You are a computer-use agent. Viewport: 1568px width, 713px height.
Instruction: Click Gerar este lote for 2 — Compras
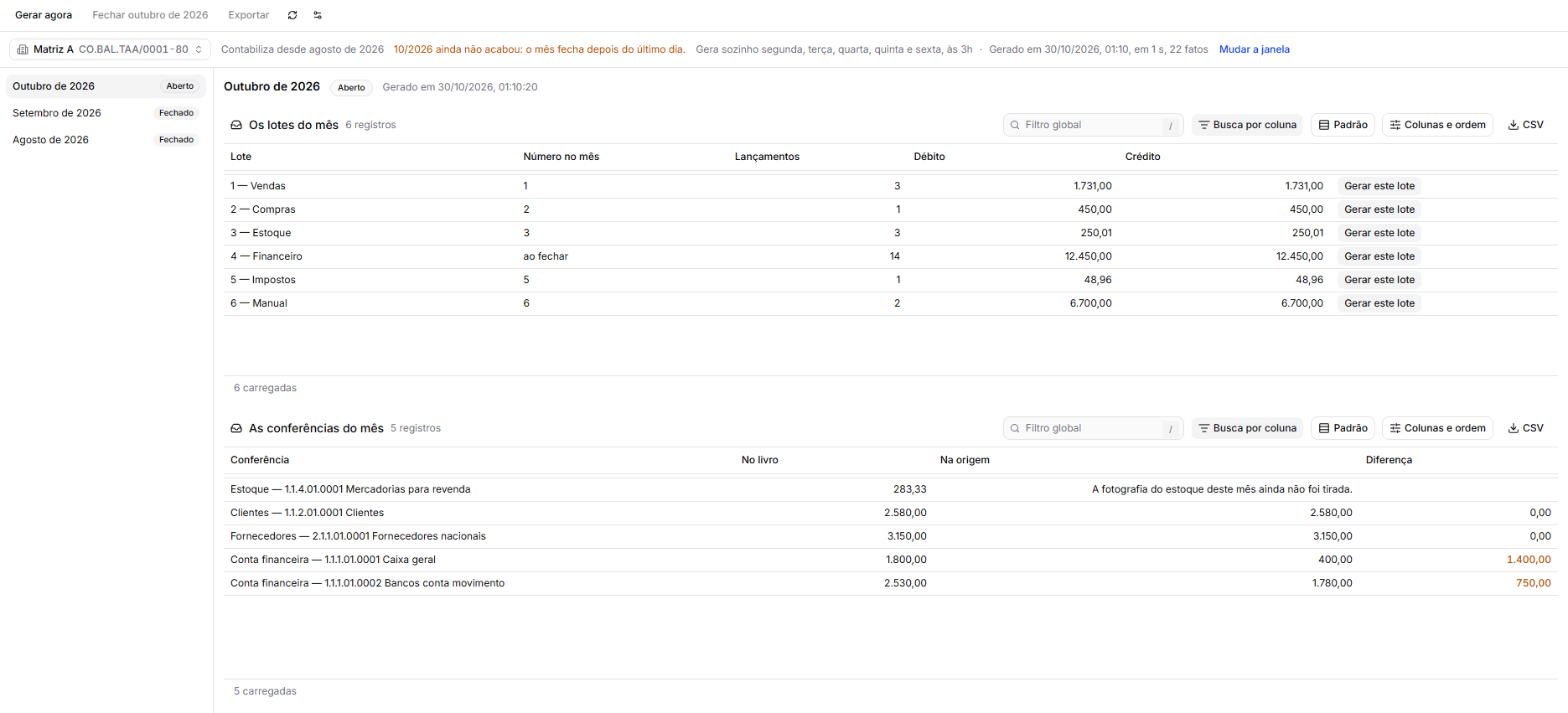click(x=1379, y=209)
